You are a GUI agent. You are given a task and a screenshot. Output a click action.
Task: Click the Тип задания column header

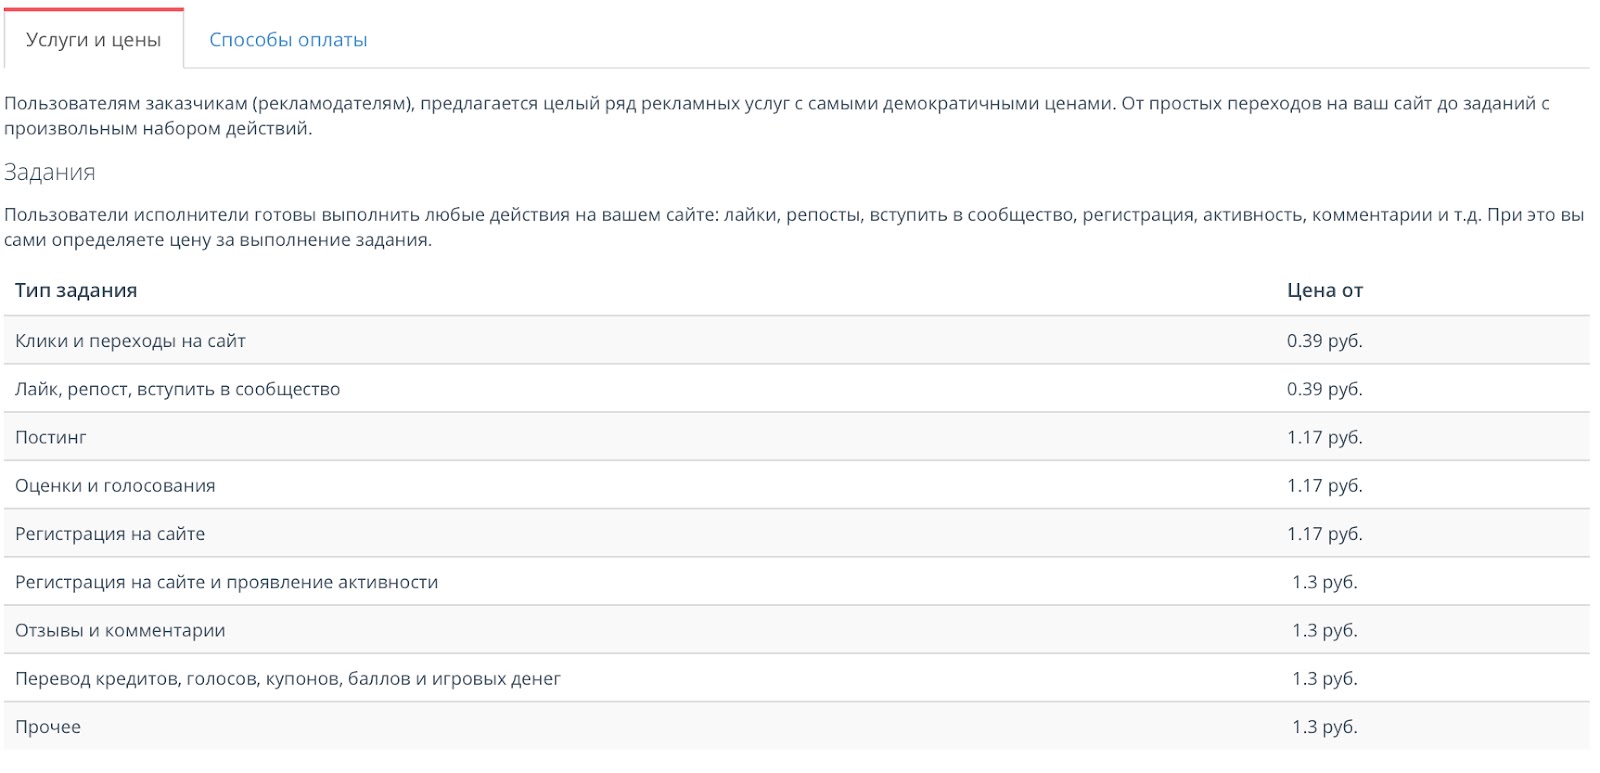[76, 290]
